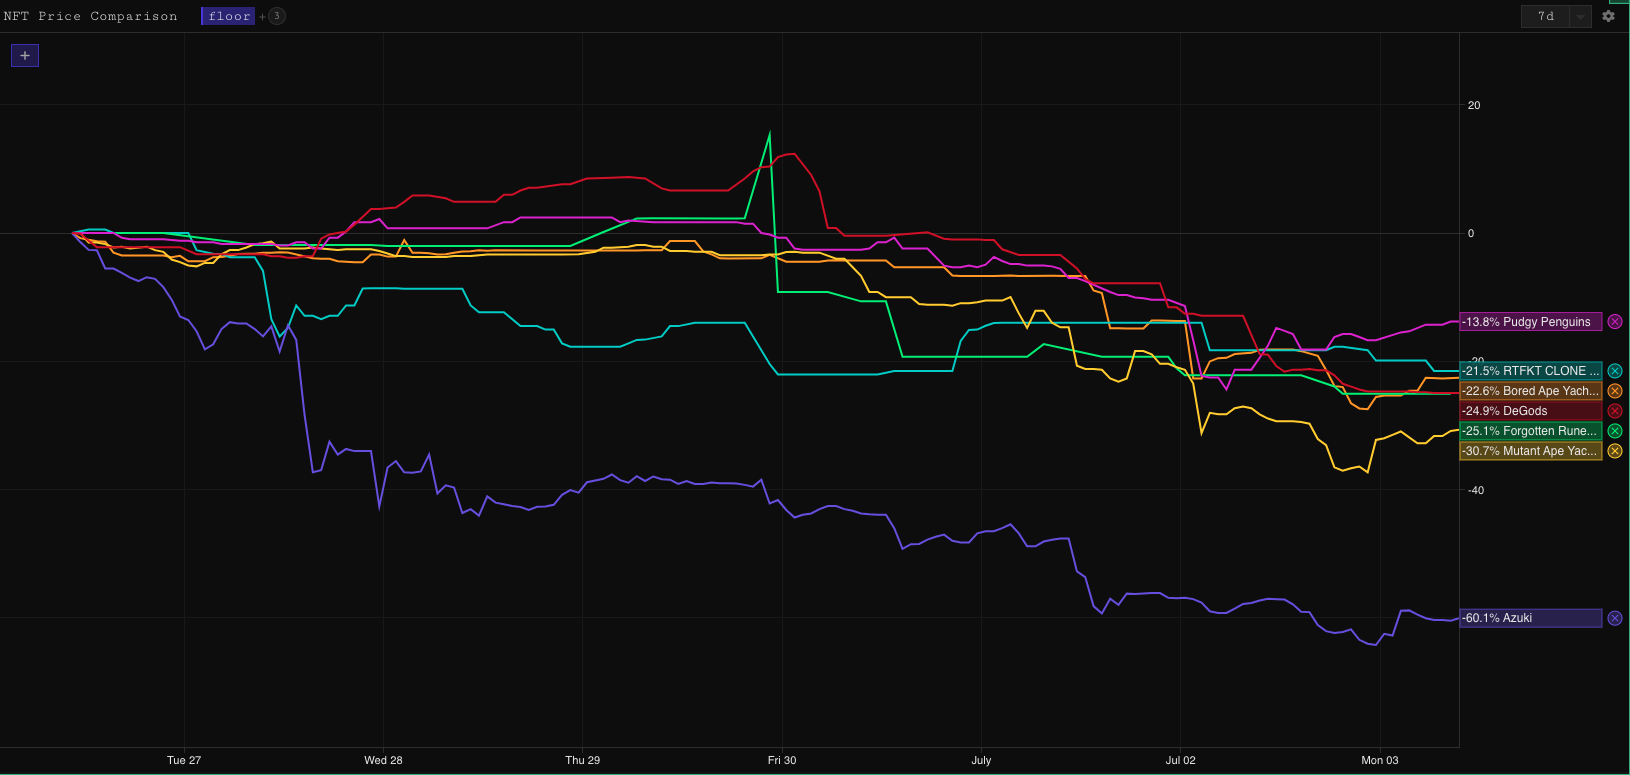
Task: Click the Mon 03 date axis label
Action: [1380, 760]
